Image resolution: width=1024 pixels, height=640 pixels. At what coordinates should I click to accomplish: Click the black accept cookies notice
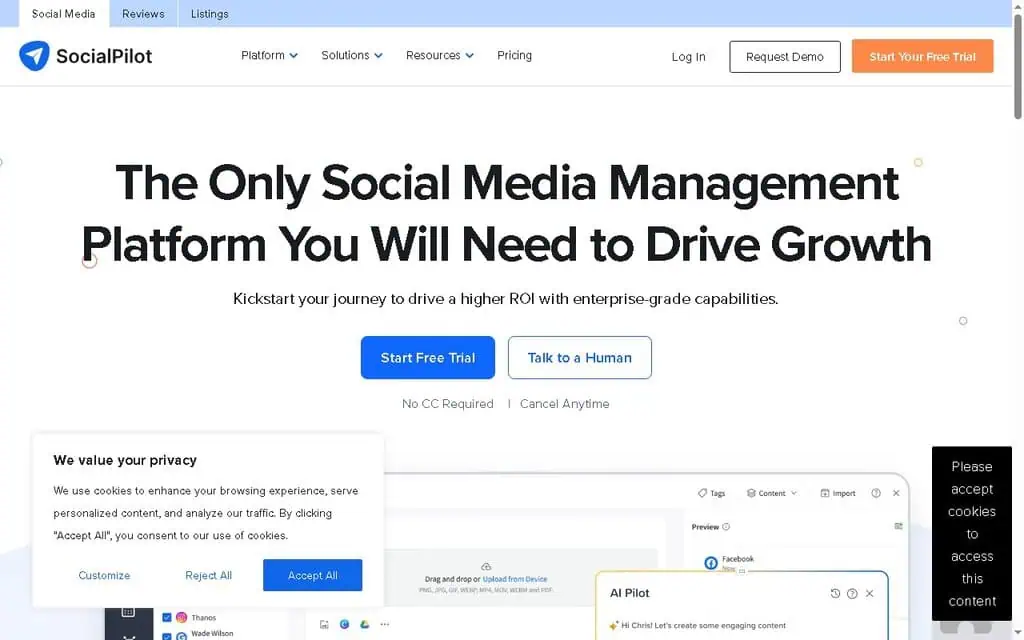coord(972,534)
